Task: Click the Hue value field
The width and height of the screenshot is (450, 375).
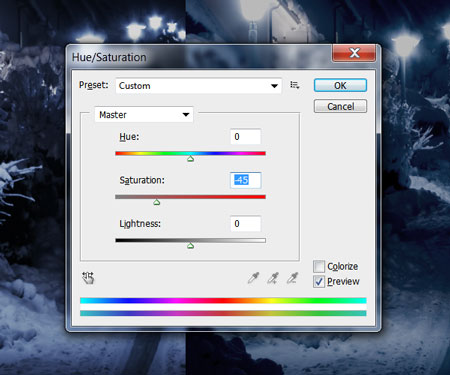Action: coord(246,137)
